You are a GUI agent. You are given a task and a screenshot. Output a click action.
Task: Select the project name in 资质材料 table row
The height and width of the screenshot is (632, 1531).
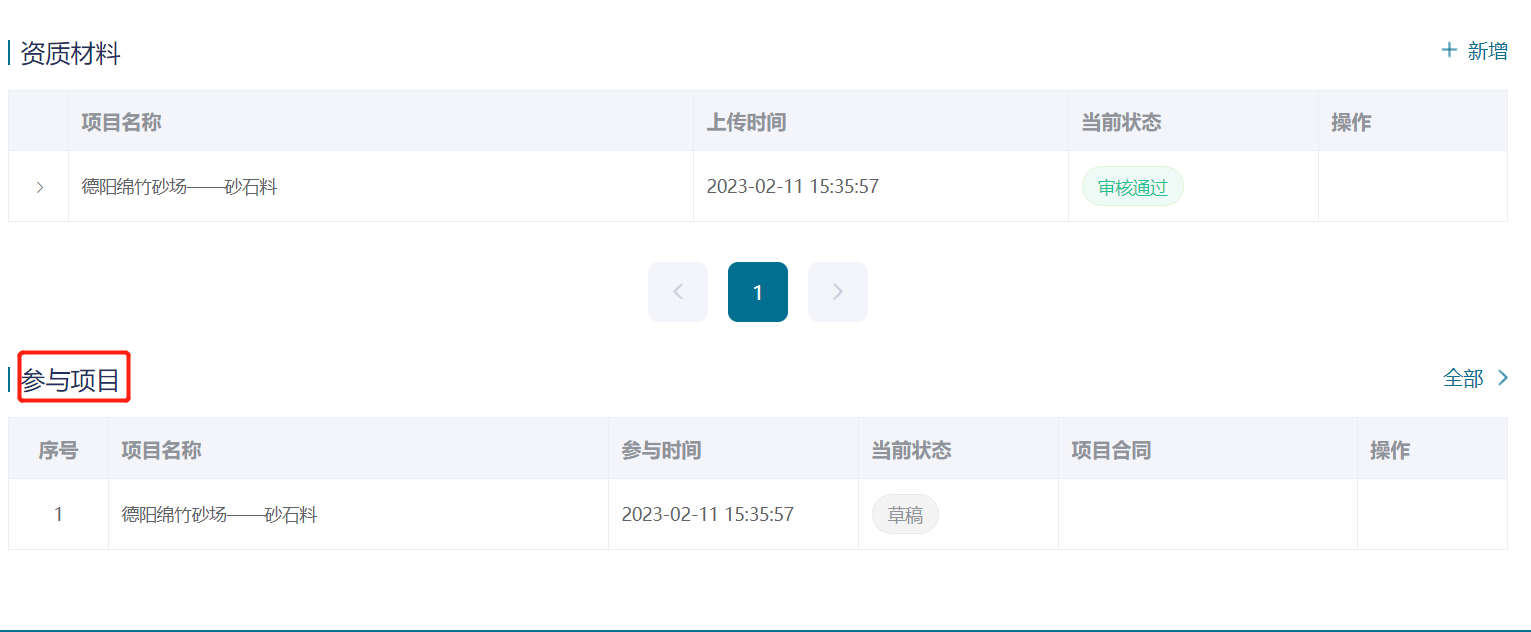point(179,187)
